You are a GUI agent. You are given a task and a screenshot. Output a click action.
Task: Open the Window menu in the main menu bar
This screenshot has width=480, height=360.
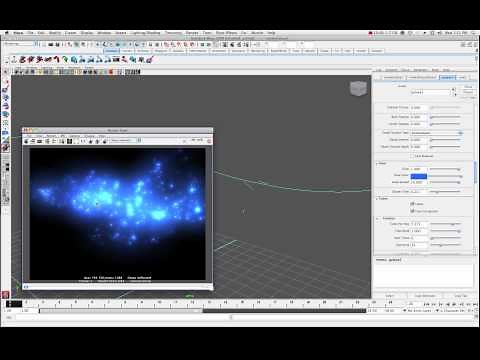coord(104,33)
